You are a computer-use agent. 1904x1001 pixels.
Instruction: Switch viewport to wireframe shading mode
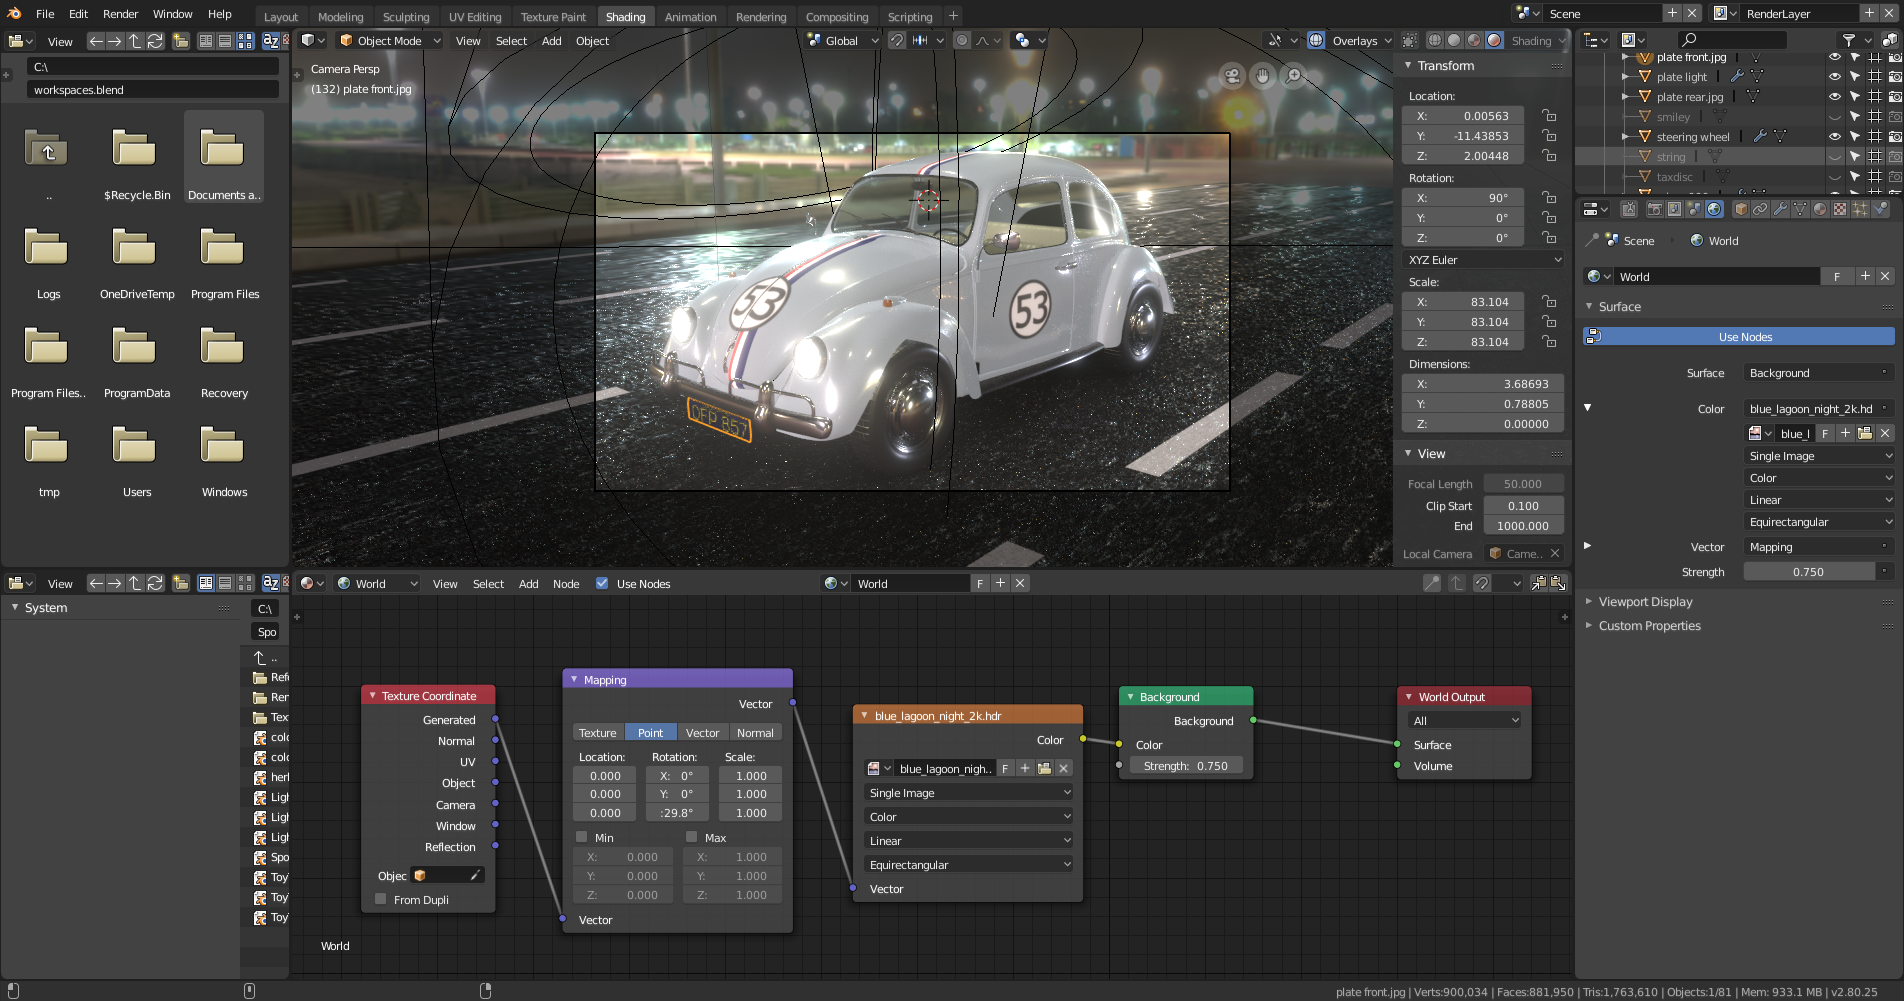(1435, 41)
